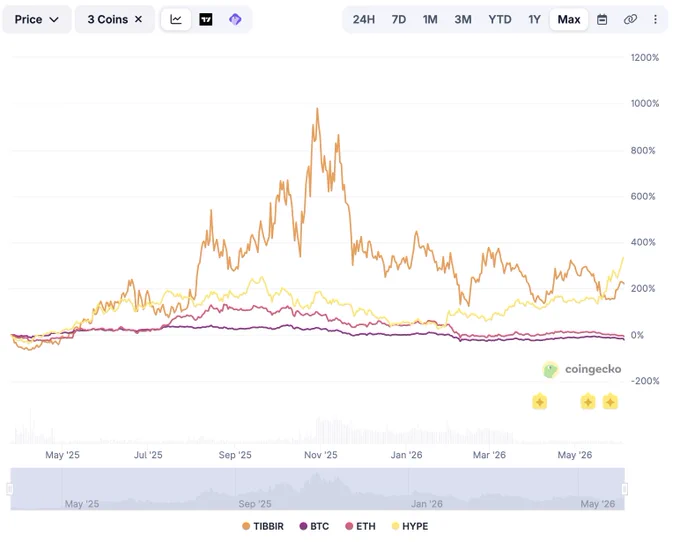
Task: Click the 3 Coins selector label
Action: (108, 20)
